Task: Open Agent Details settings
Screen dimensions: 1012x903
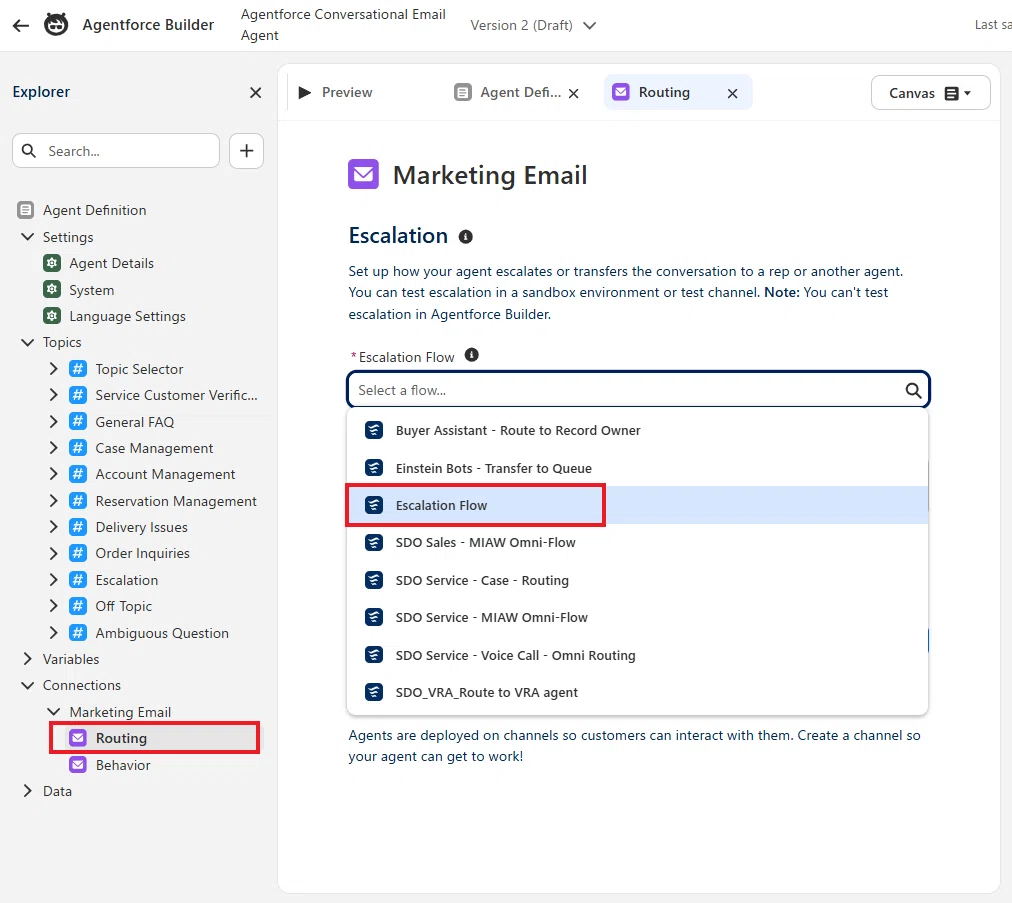Action: tap(111, 263)
